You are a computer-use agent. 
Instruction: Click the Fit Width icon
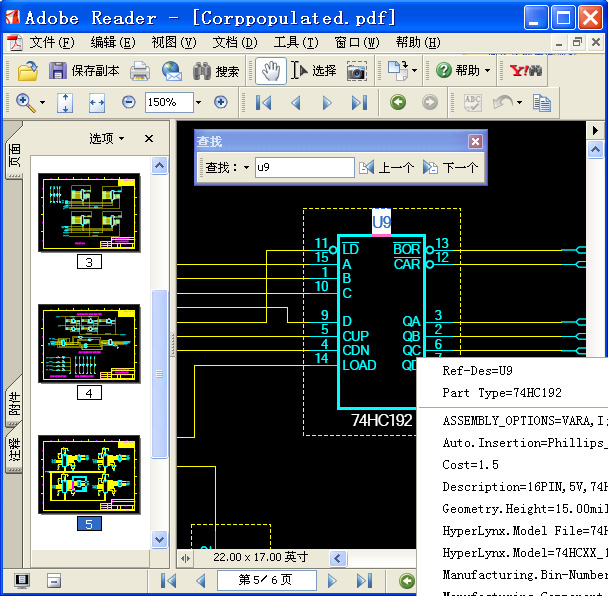tap(97, 102)
